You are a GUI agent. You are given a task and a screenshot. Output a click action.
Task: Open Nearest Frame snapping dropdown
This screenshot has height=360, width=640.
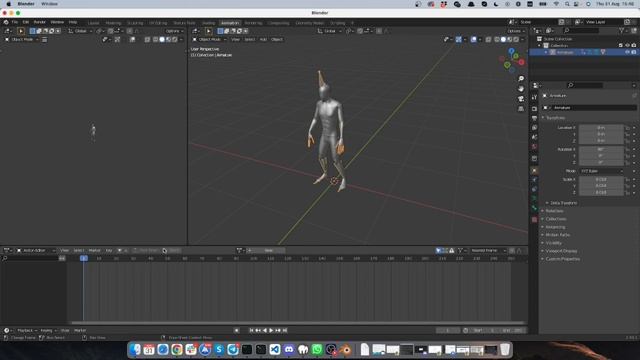pos(489,251)
